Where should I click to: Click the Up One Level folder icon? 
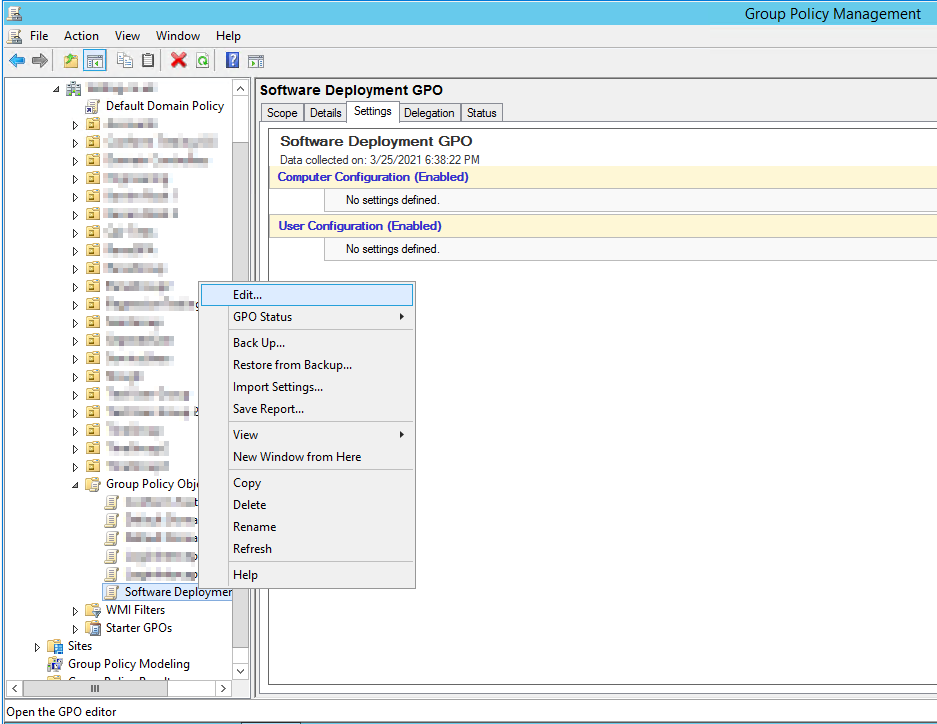71,60
